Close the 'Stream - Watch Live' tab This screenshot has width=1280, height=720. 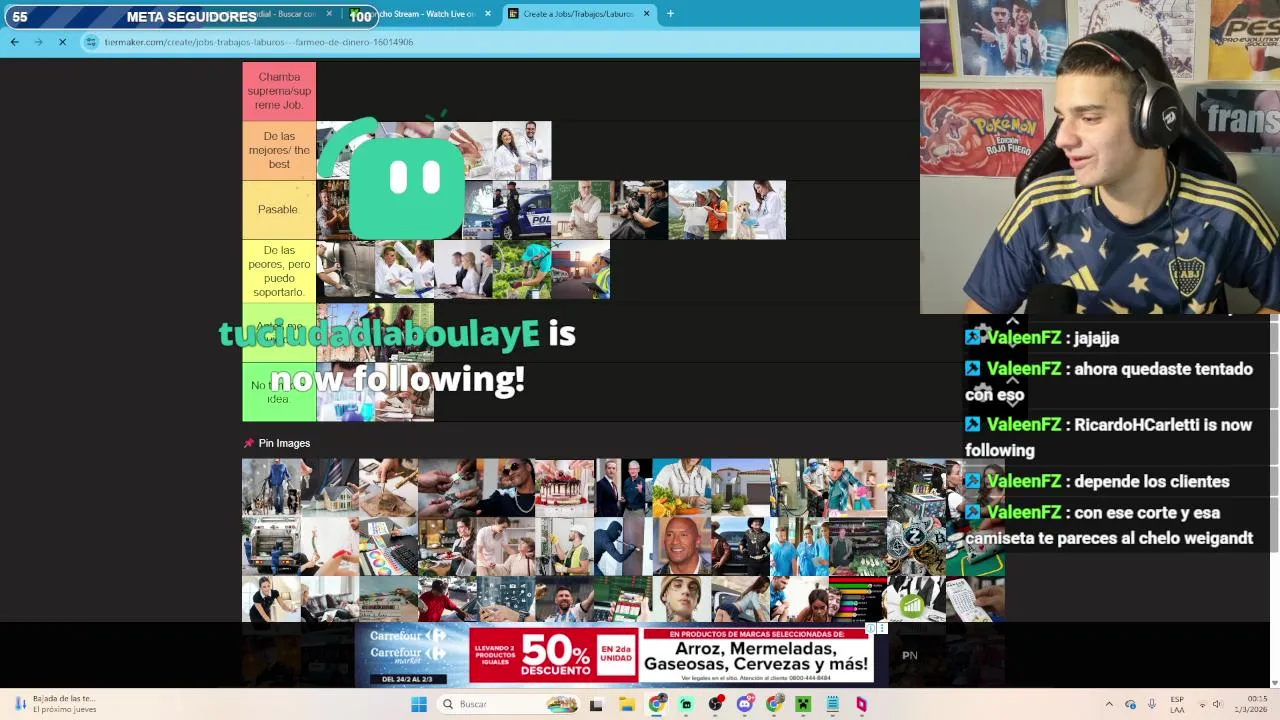(488, 14)
